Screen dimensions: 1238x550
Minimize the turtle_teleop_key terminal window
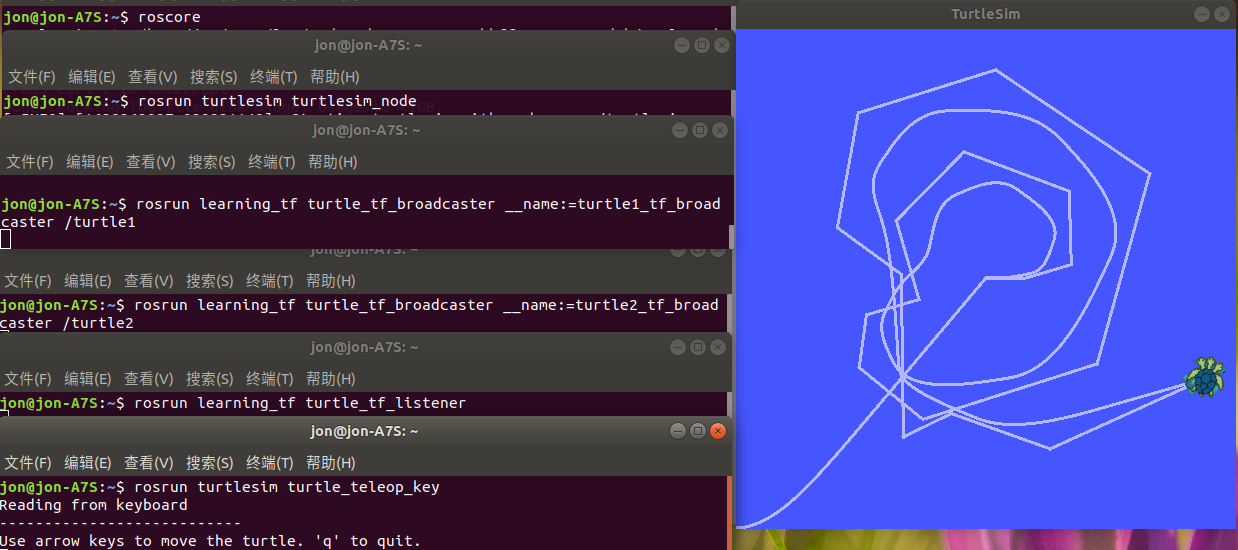(x=679, y=431)
